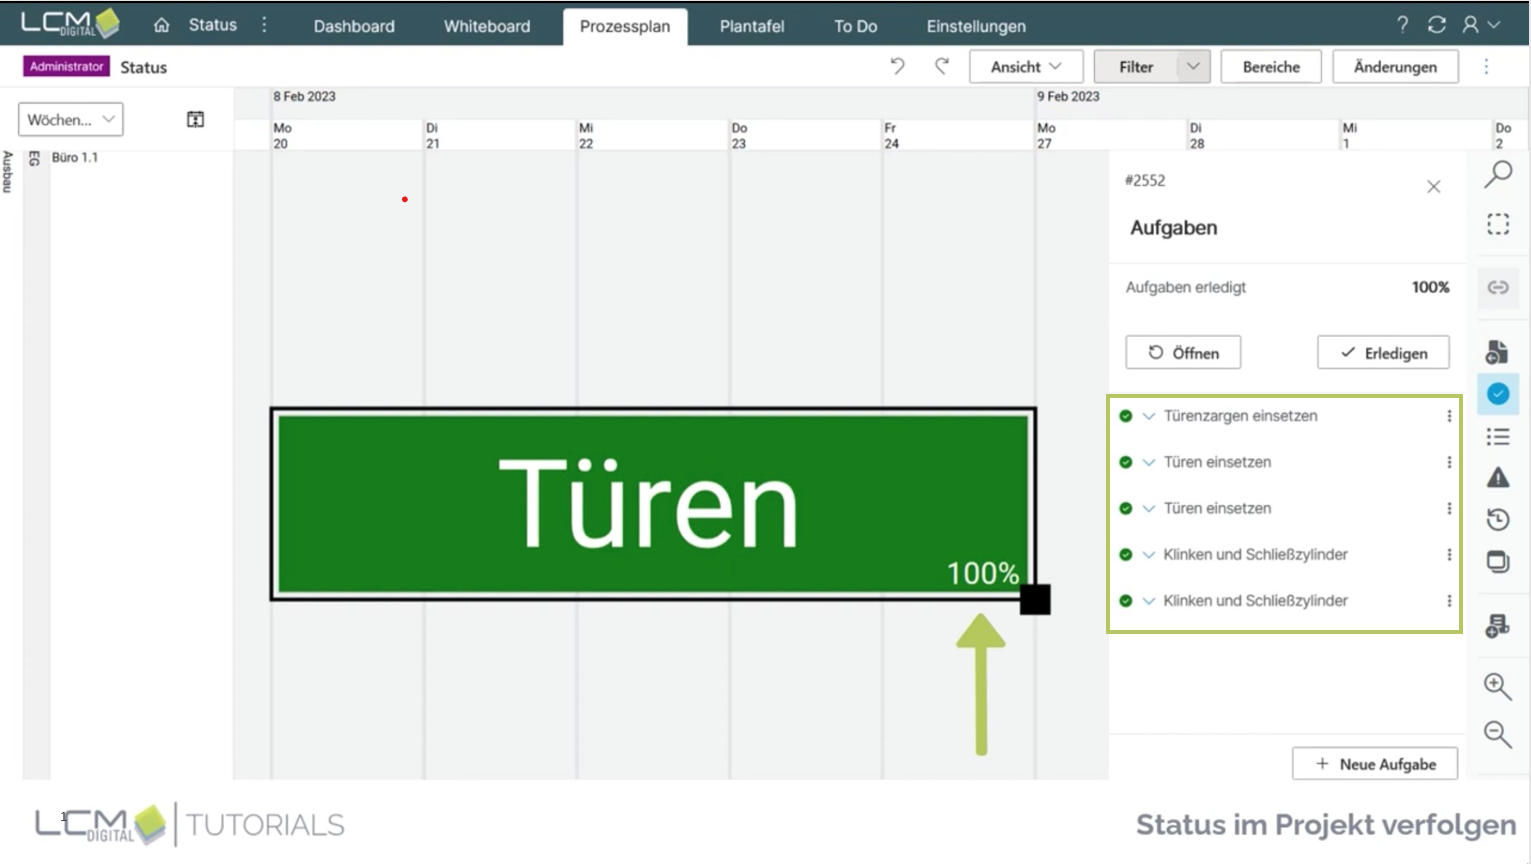Toggle completion of first Türen einsetzen task

[x=1126, y=462]
